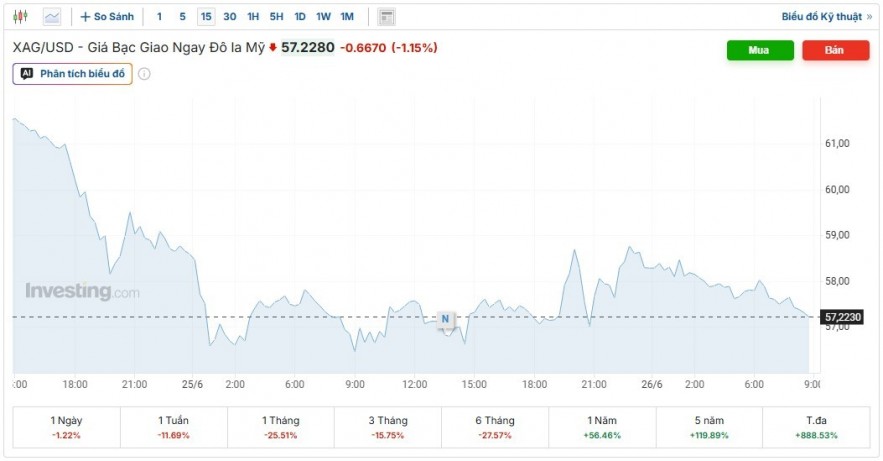Select the 5 năm period

(x=709, y=427)
